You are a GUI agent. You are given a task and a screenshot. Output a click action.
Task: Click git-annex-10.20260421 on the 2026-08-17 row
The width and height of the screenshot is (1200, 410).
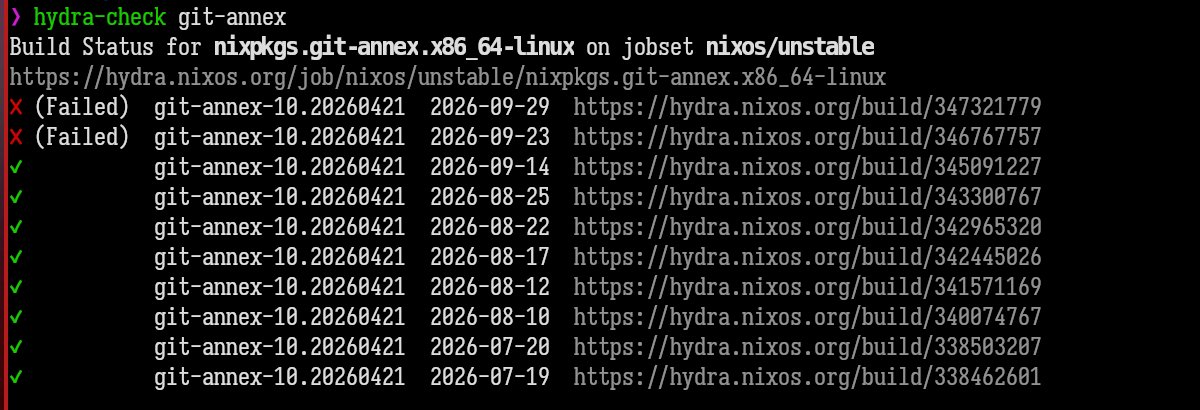(x=280, y=257)
